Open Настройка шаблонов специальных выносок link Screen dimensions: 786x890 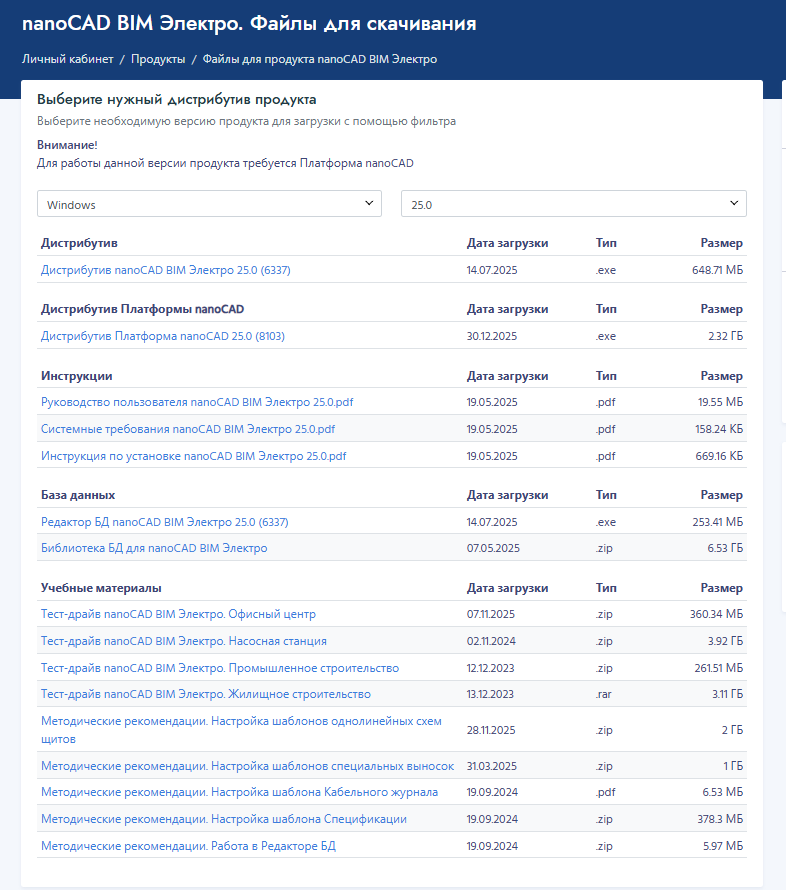(247, 766)
